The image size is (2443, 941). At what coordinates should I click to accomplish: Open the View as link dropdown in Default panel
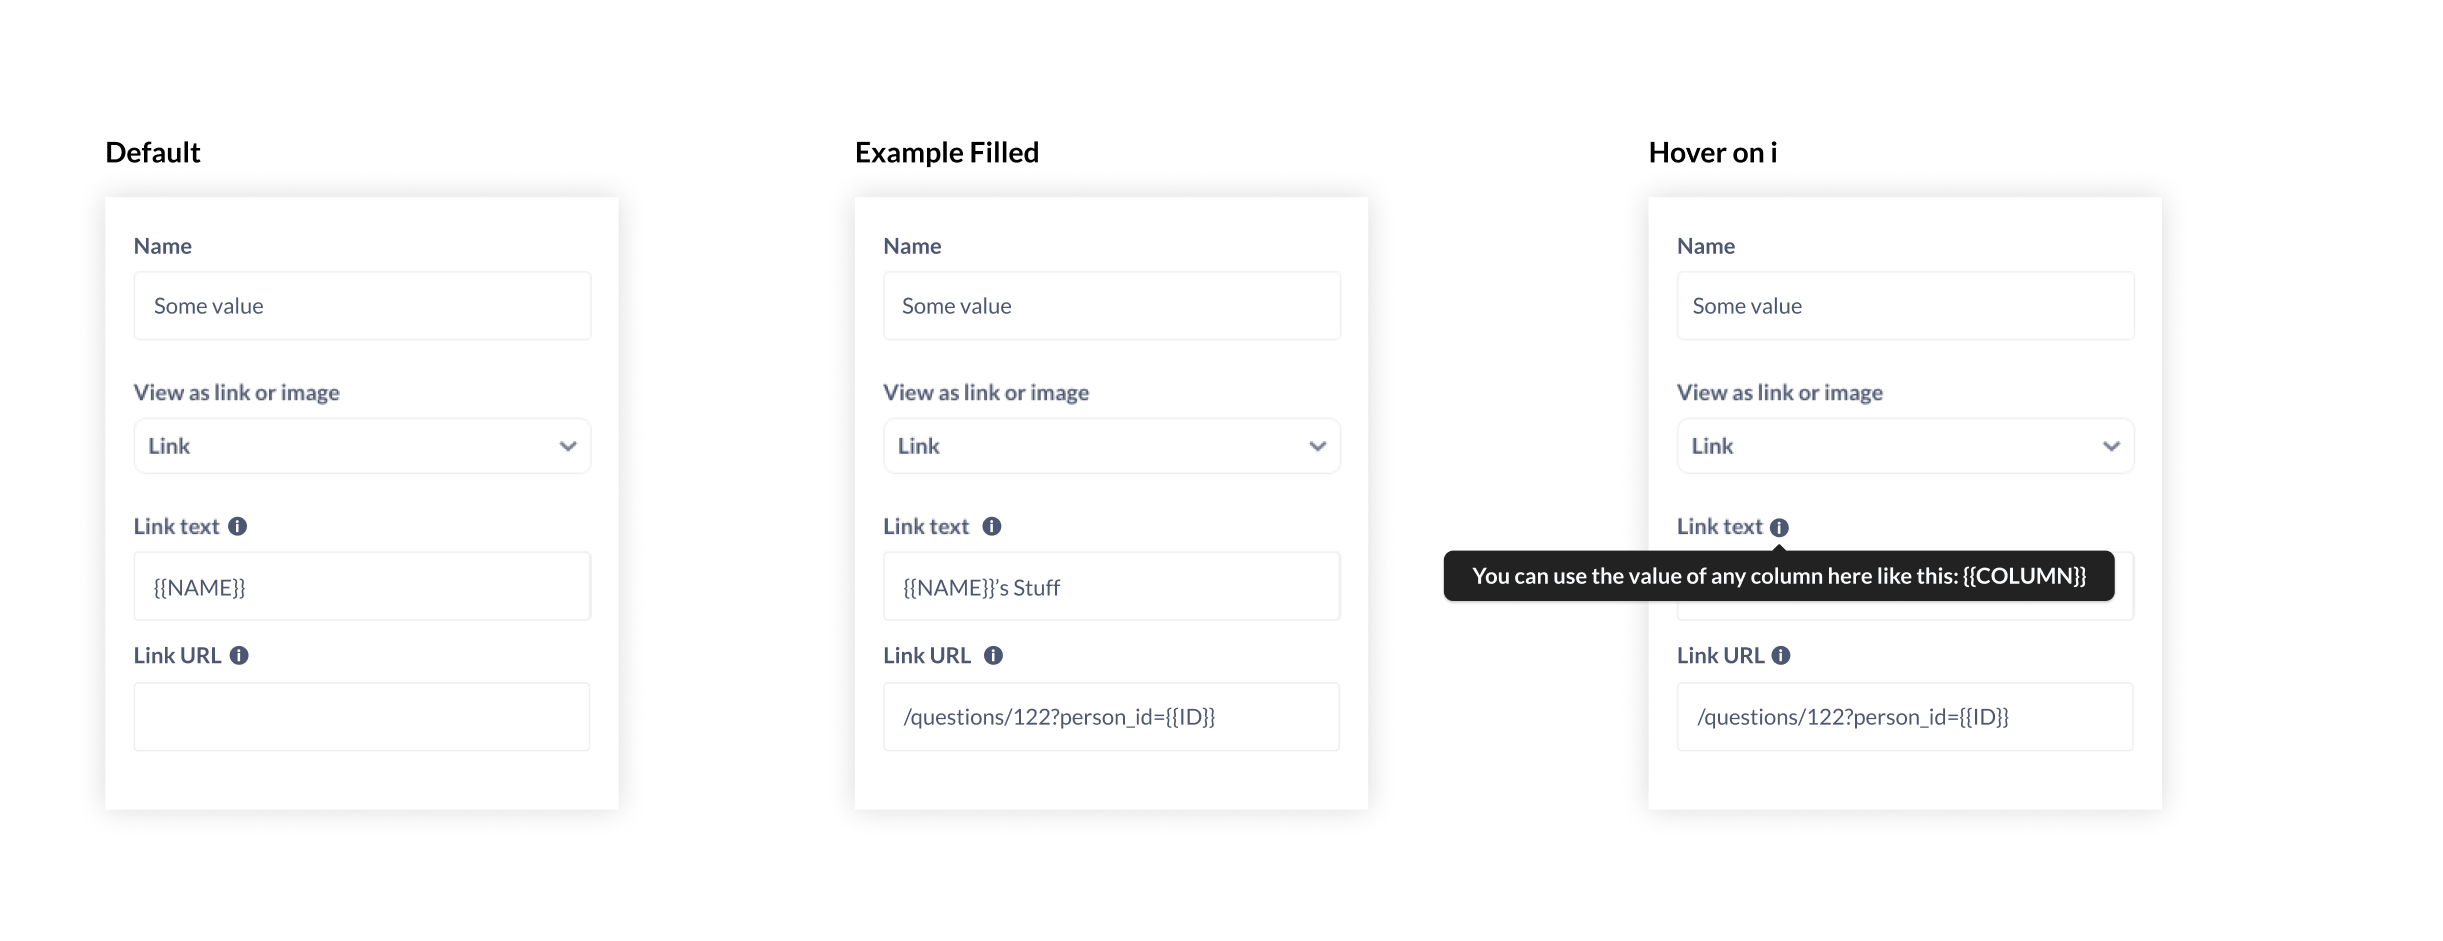point(361,446)
